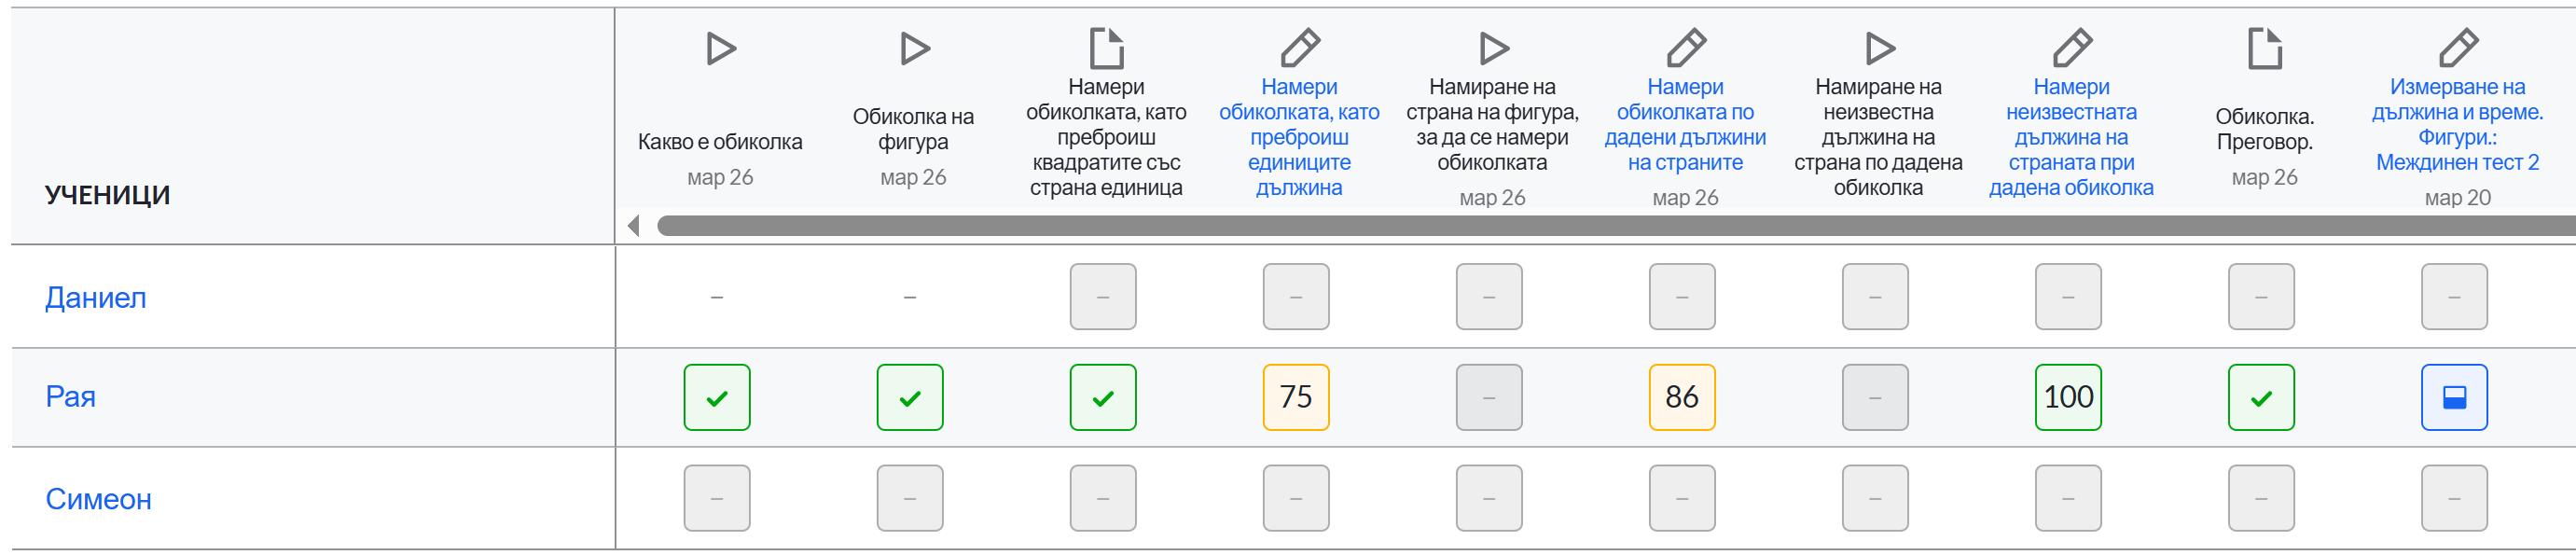Click pencil icon above Междинен тест 2
The image size is (2576, 555).
click(2458, 48)
